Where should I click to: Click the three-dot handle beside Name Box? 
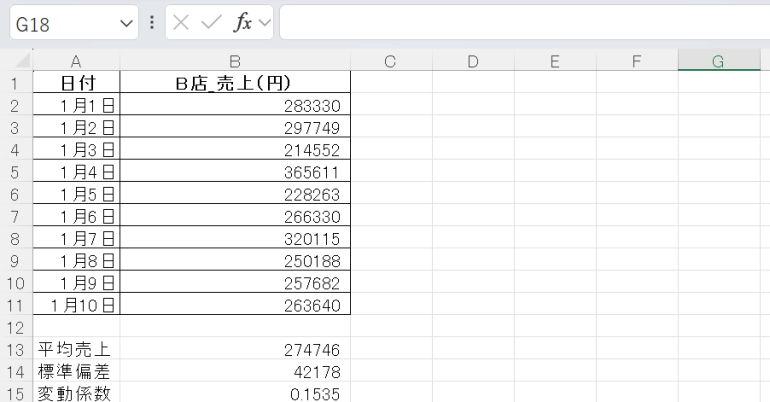coord(152,22)
